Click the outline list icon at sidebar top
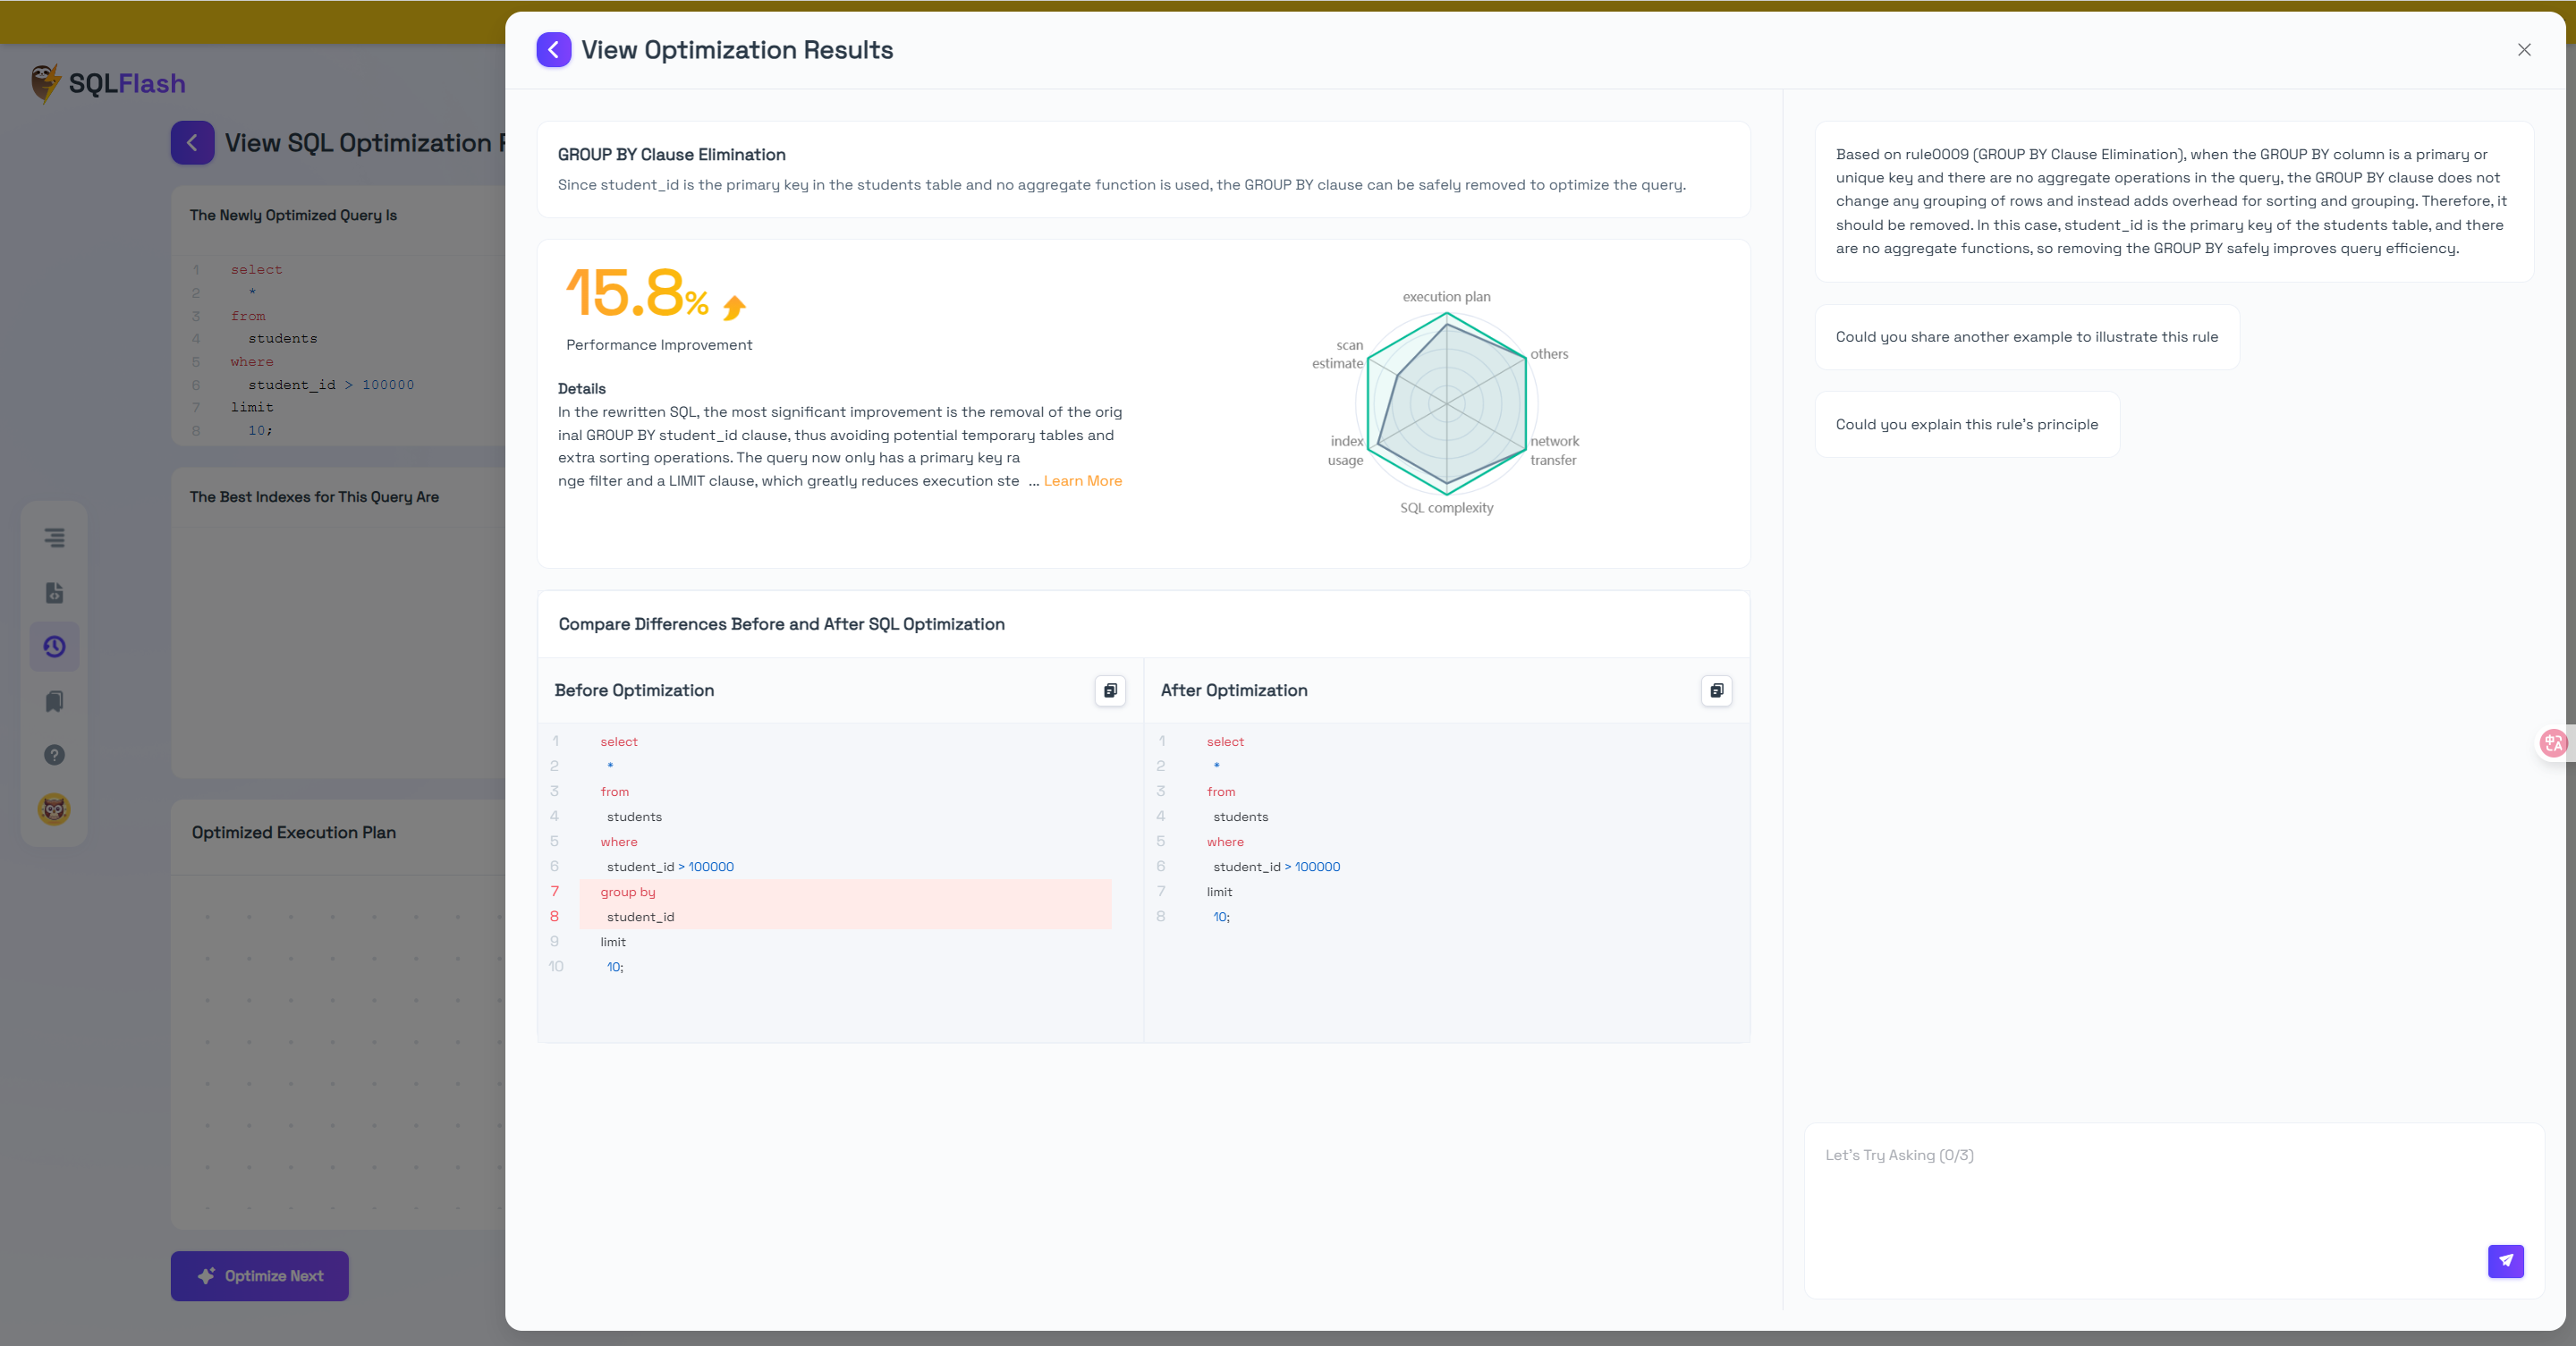Viewport: 2576px width, 1346px height. [54, 538]
